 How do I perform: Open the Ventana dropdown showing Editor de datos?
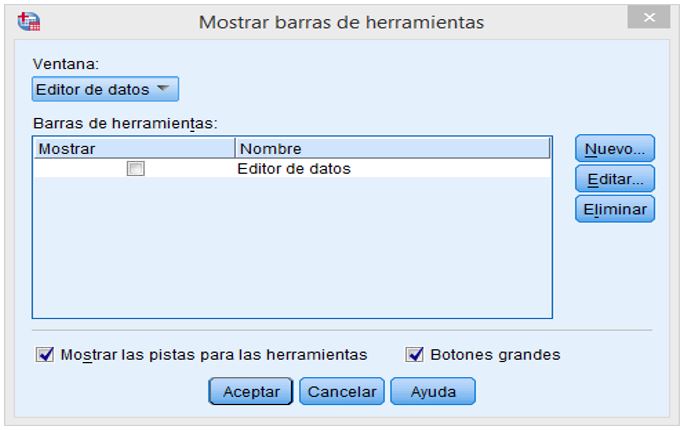105,89
